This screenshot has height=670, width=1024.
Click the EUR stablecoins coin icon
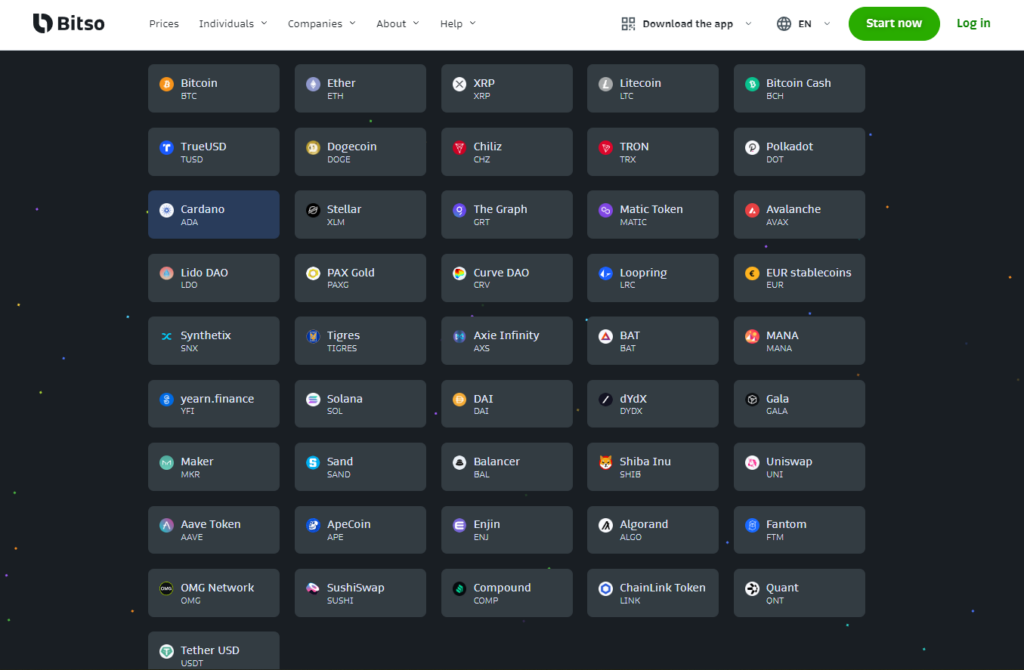pos(752,273)
